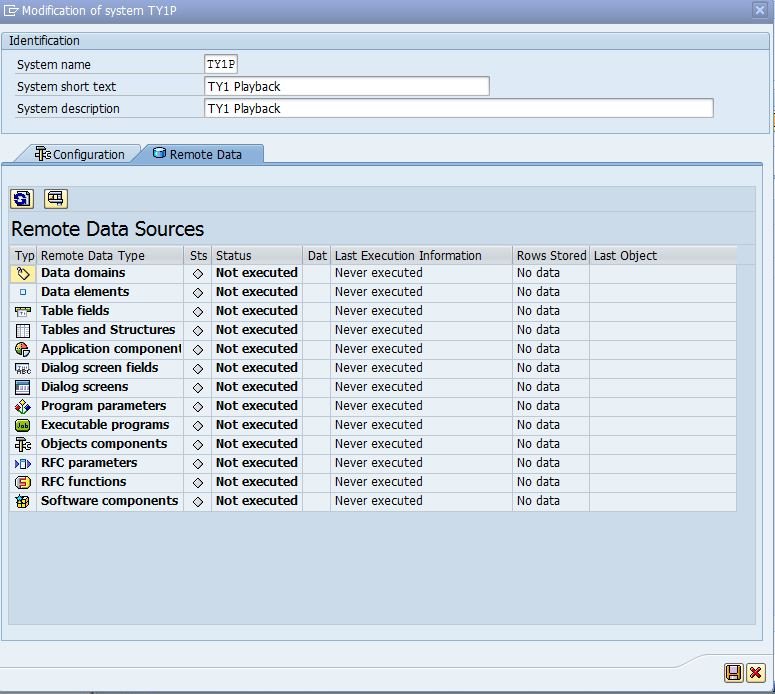This screenshot has height=694, width=775.
Task: Click 'Never executed' for Program parameters
Action: (x=379, y=406)
